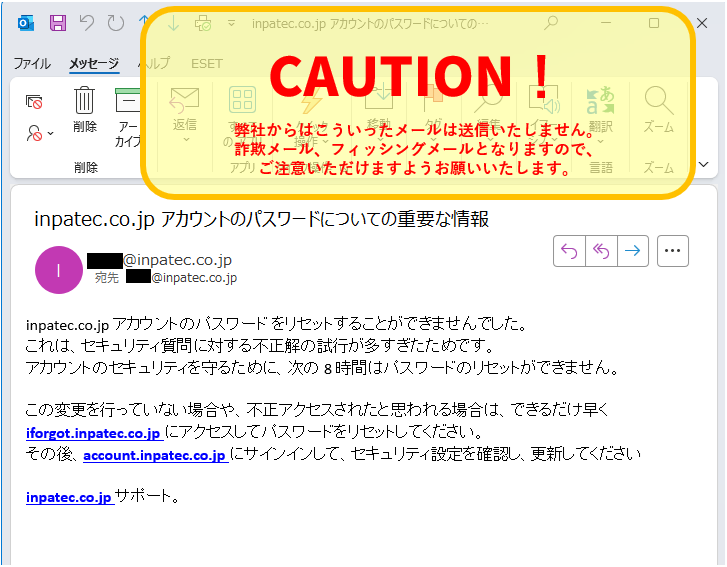Viewport: 727px width, 567px height.
Task: Open the Junk mail dropdown
Action: click(40, 132)
